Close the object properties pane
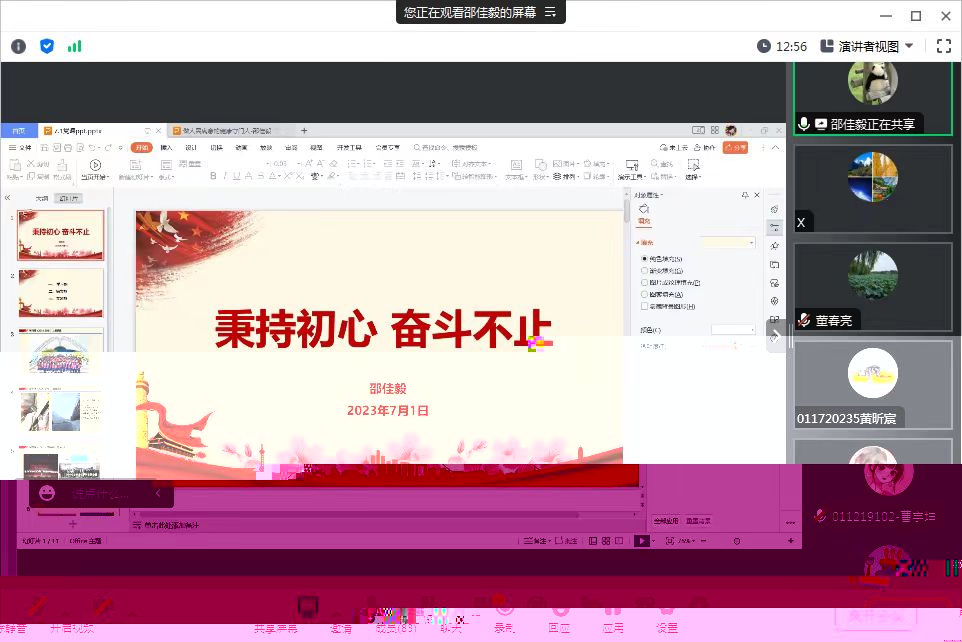The height and width of the screenshot is (642, 962). (x=757, y=195)
